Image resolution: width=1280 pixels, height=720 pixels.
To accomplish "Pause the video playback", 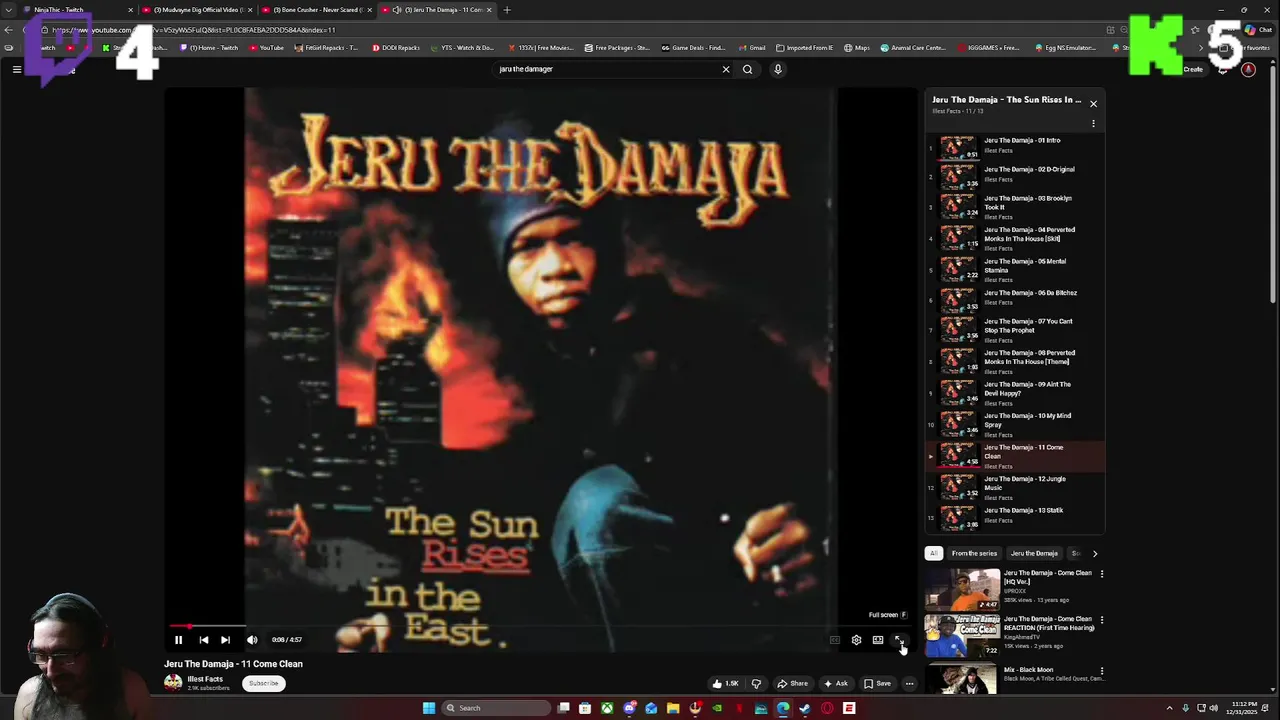I will (x=178, y=640).
